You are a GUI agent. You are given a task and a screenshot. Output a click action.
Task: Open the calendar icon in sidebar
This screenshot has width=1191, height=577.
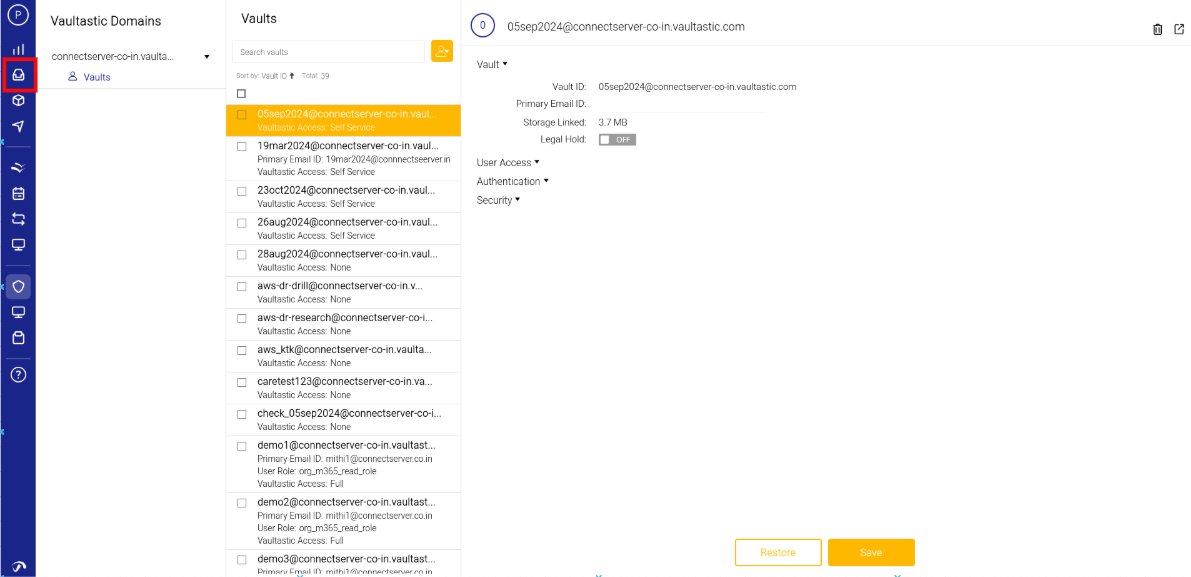pyautogui.click(x=18, y=194)
